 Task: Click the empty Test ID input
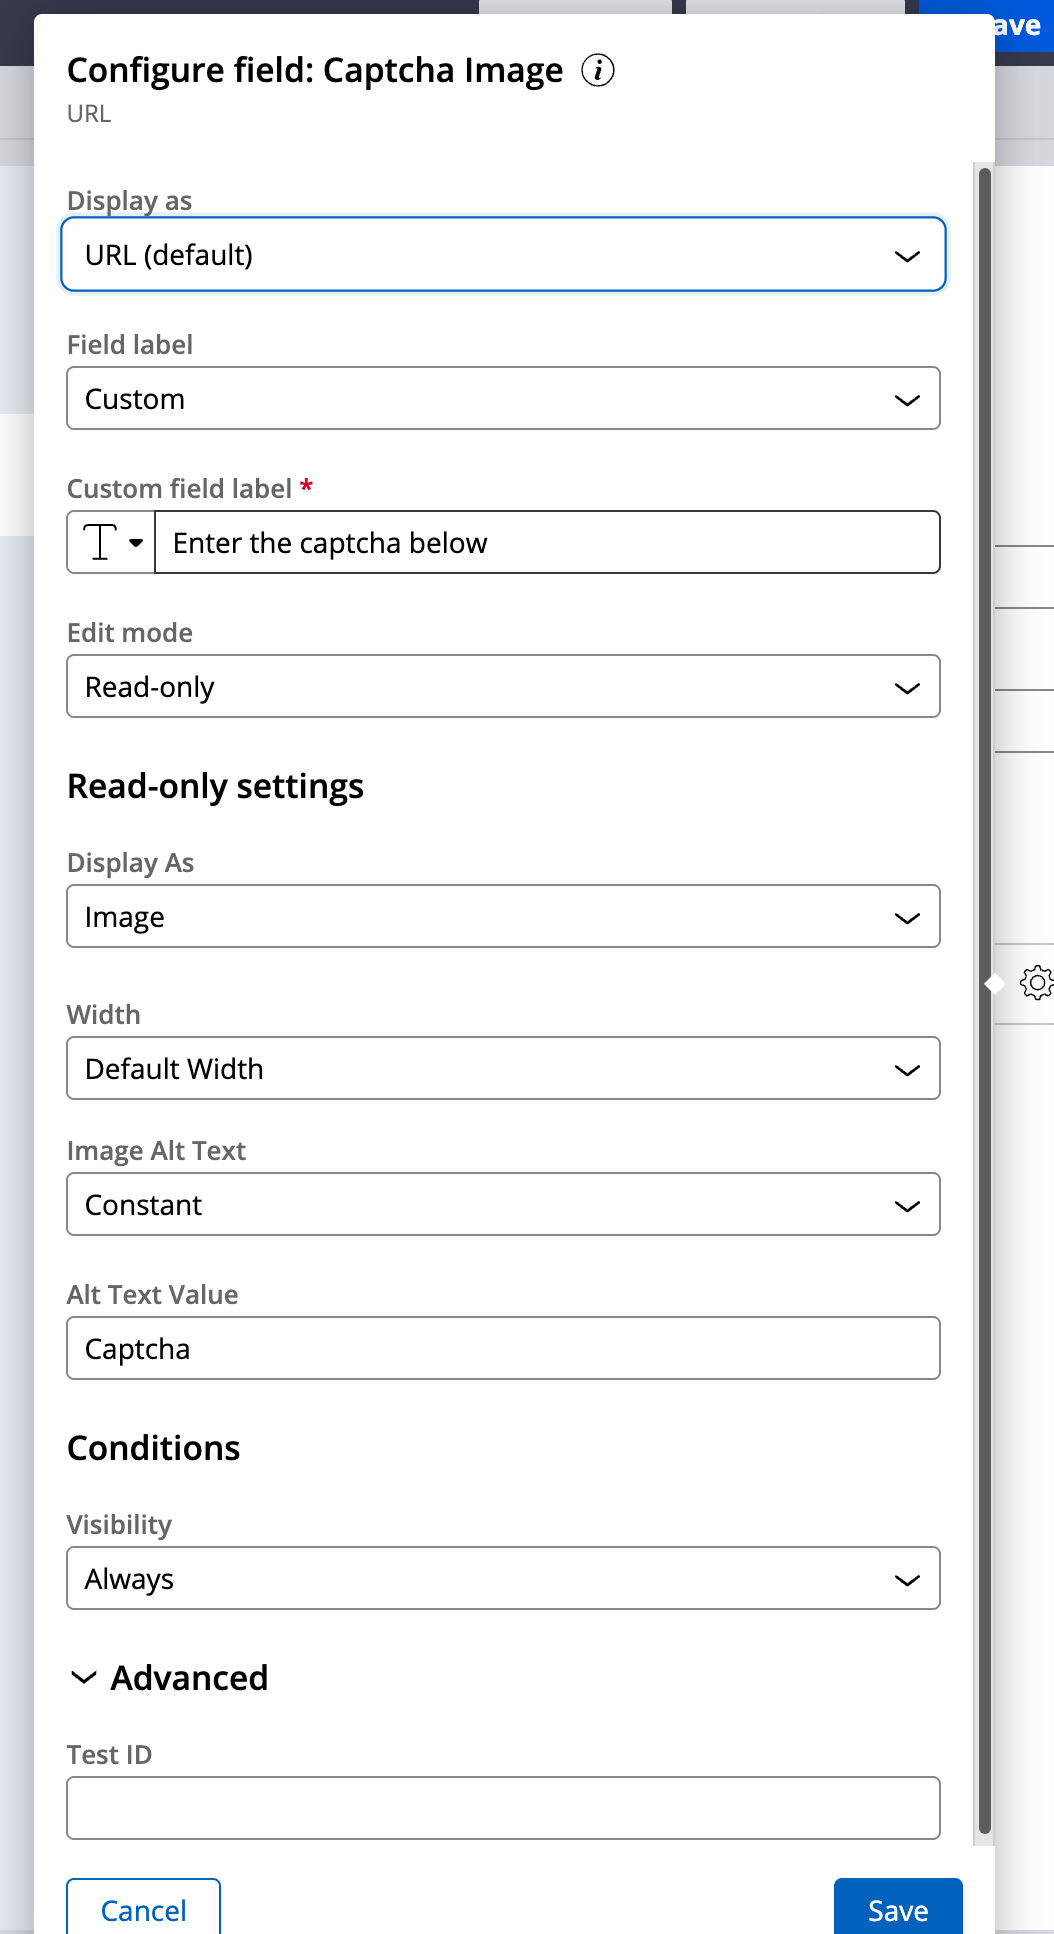(x=503, y=1807)
